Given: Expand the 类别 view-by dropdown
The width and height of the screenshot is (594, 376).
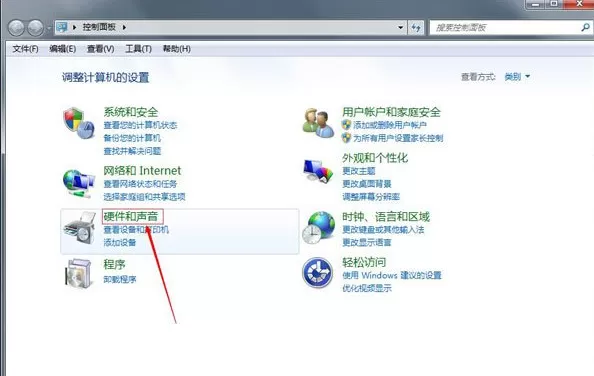Looking at the screenshot, I should click(x=517, y=77).
